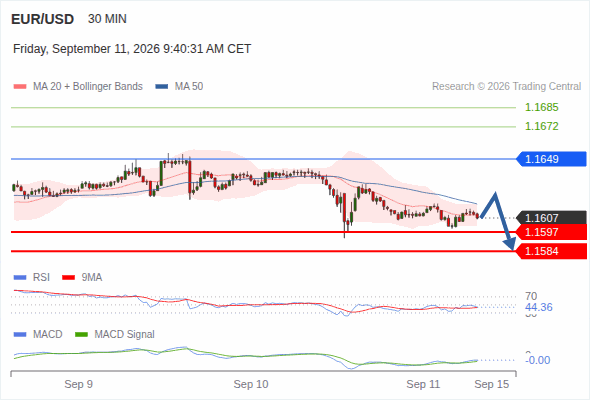Image resolution: width=590 pixels, height=400 pixels.
Task: Click the 9MA legend label
Action: [92, 277]
